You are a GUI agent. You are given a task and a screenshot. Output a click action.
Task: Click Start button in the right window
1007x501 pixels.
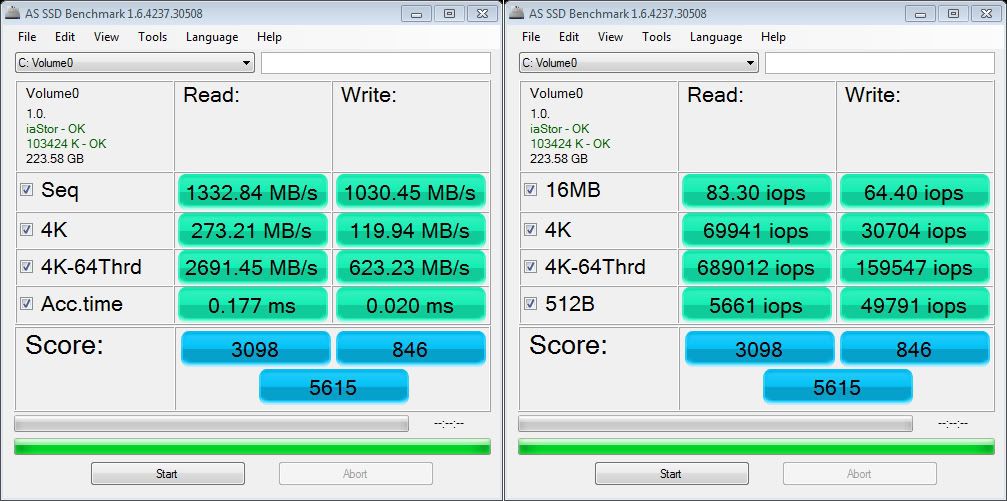(671, 474)
